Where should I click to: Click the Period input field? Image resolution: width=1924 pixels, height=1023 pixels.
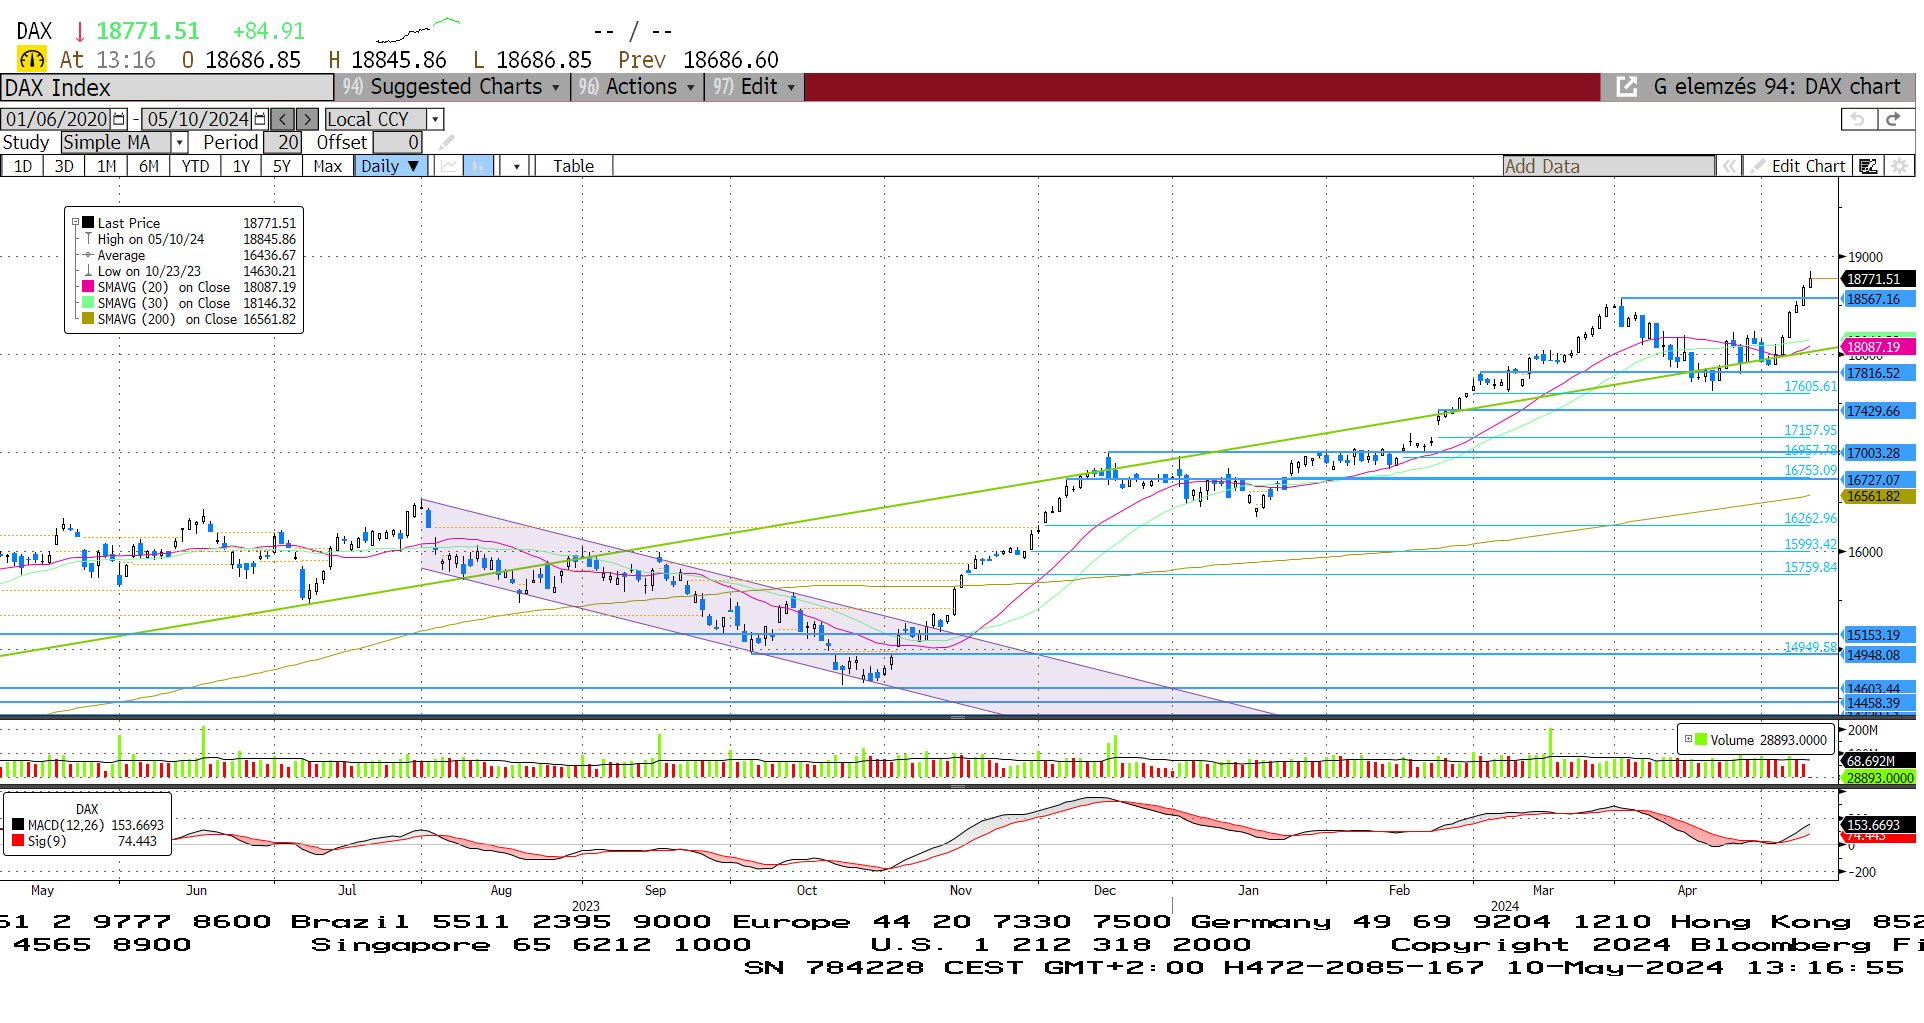(282, 143)
